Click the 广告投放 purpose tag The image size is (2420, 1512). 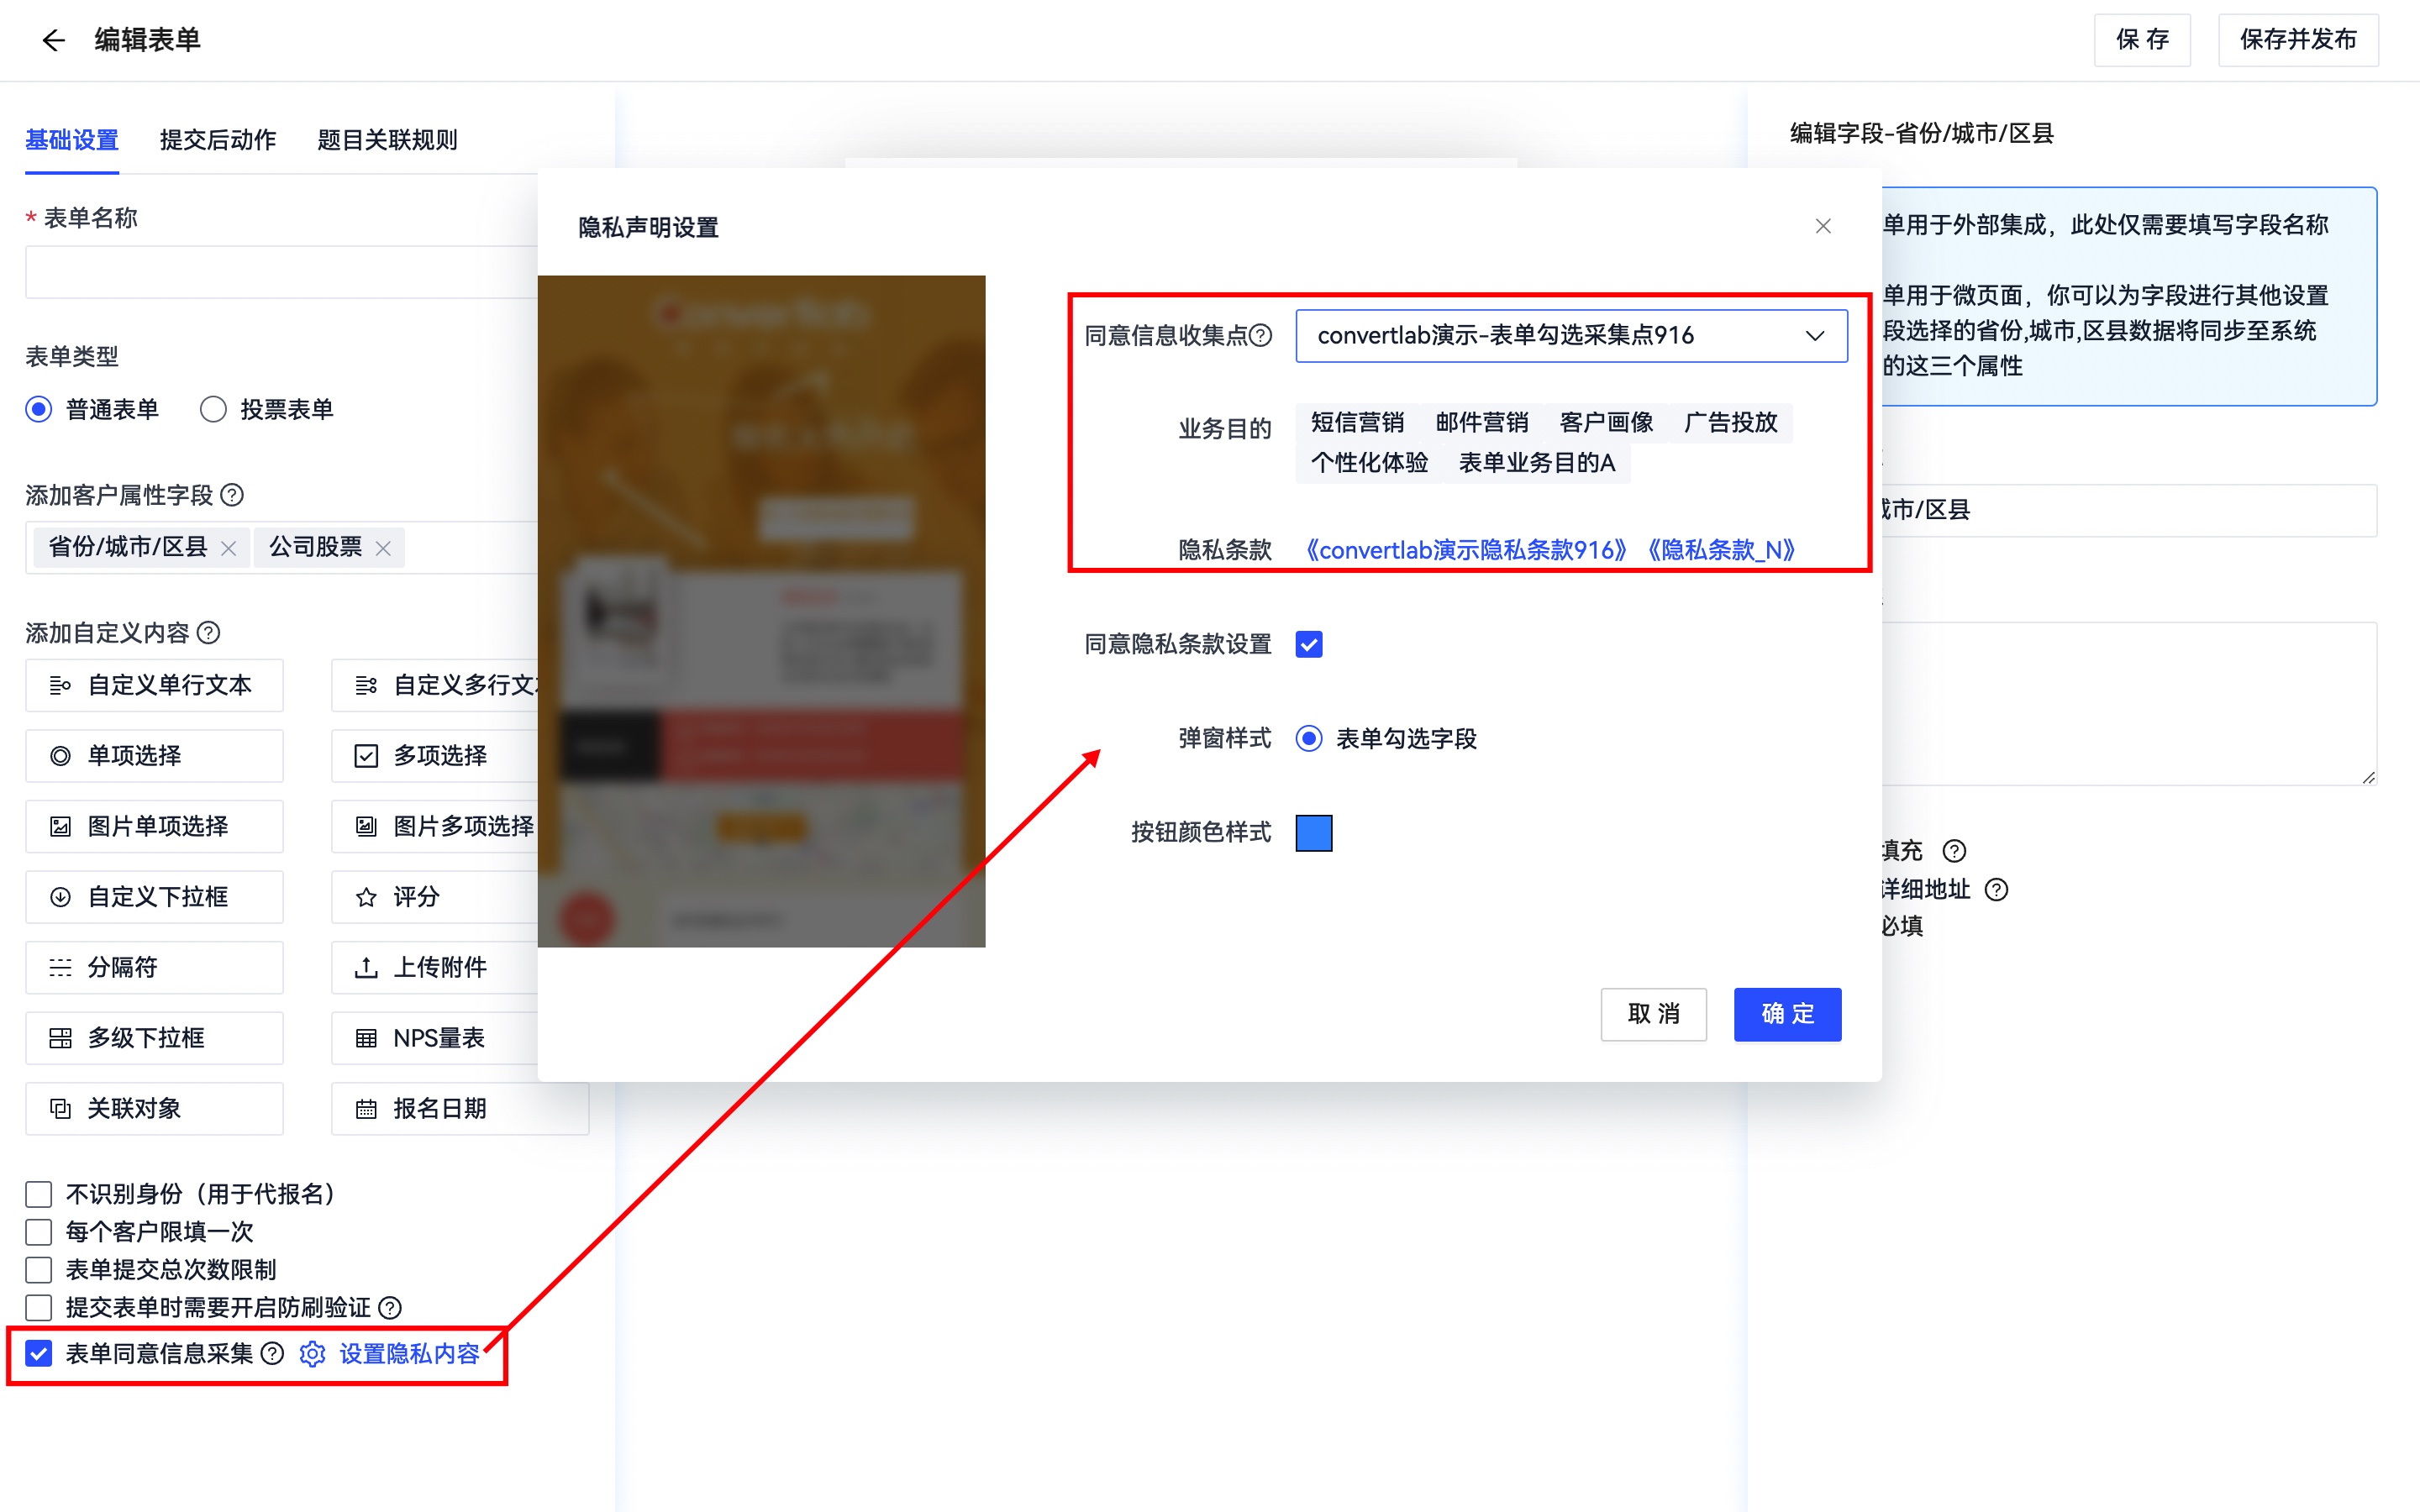tap(1730, 423)
